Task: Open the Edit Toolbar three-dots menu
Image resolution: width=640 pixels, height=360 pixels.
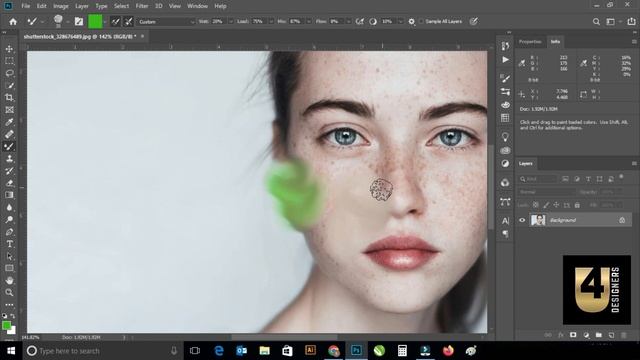Action: click(x=9, y=304)
